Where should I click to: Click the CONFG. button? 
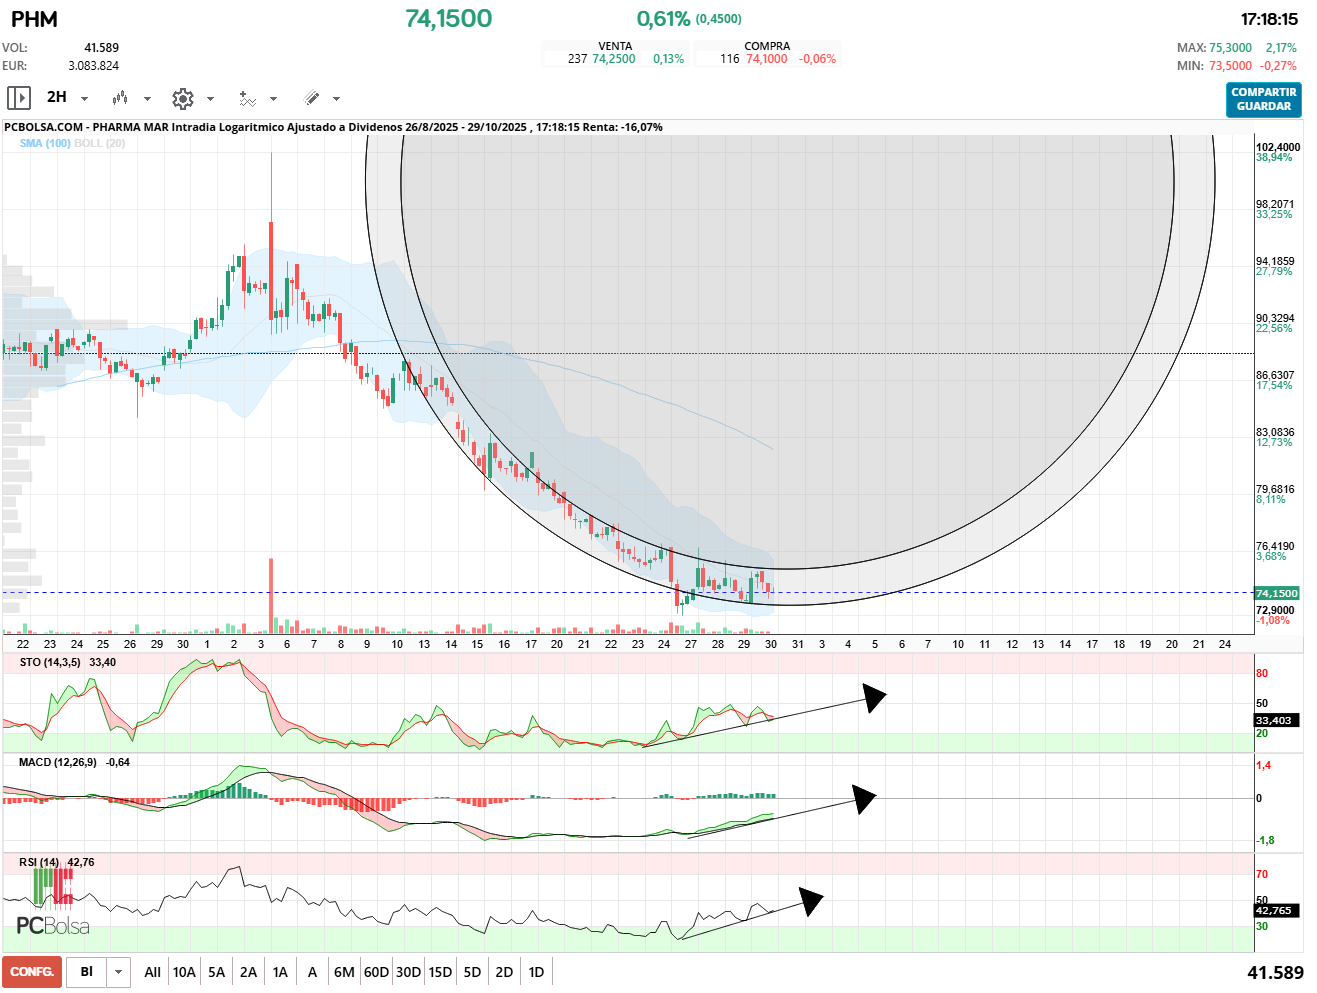[x=32, y=972]
